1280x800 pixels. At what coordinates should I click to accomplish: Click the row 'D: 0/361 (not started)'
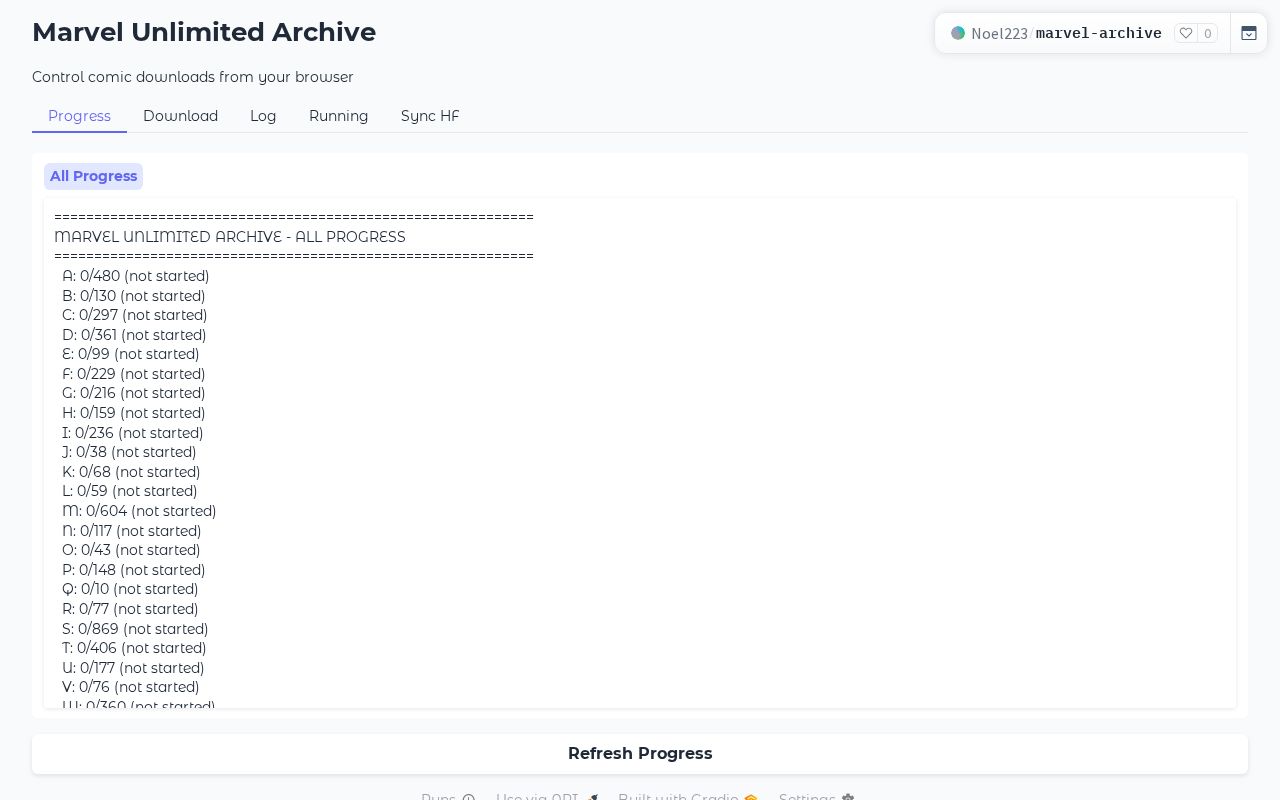[x=134, y=335]
